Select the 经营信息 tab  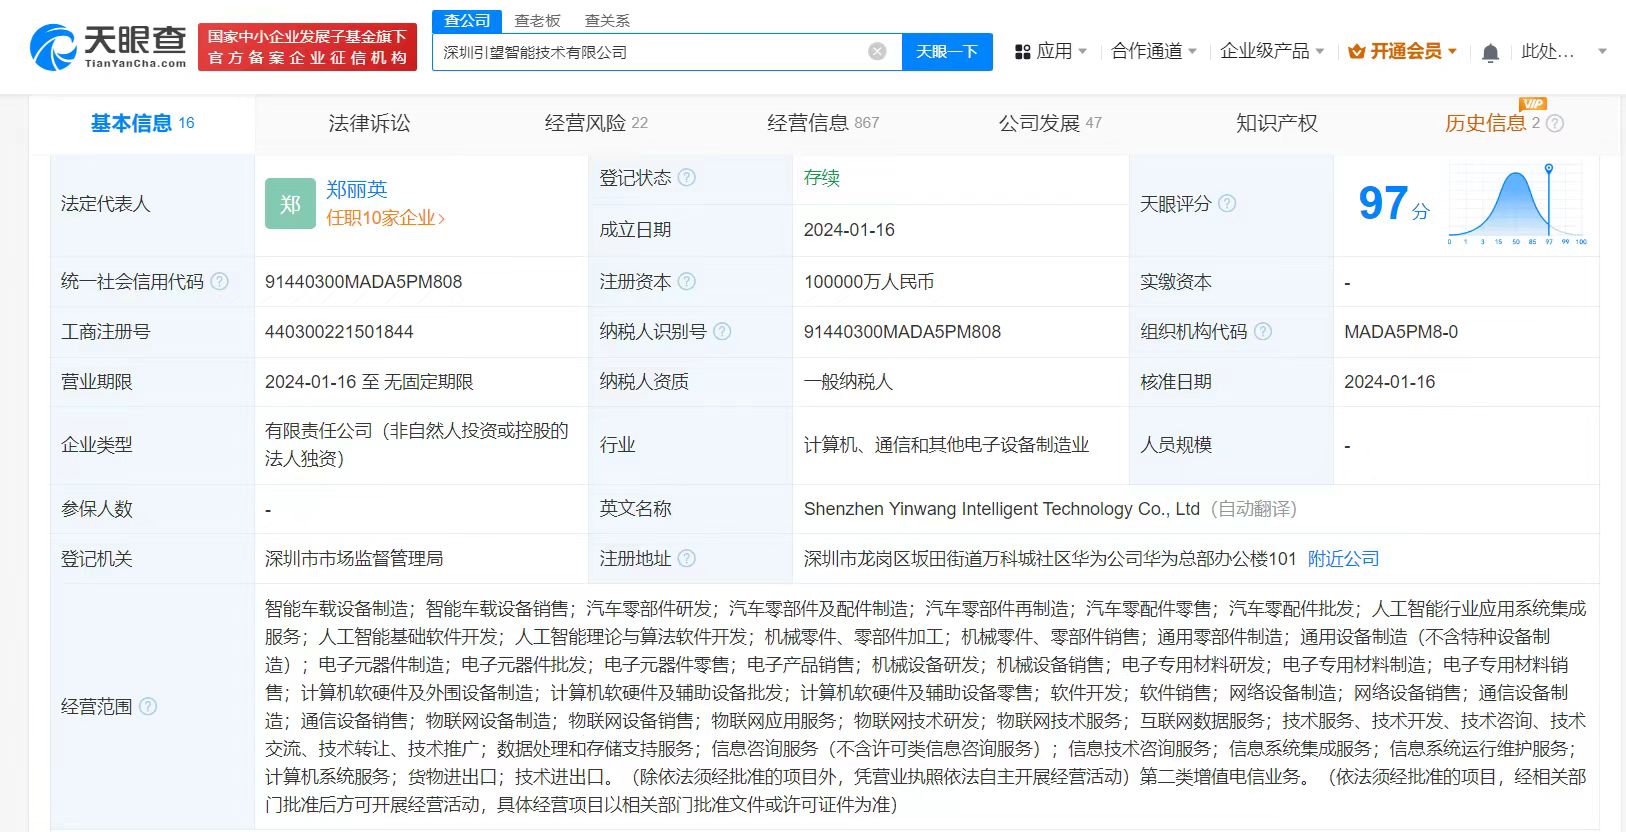[x=823, y=124]
